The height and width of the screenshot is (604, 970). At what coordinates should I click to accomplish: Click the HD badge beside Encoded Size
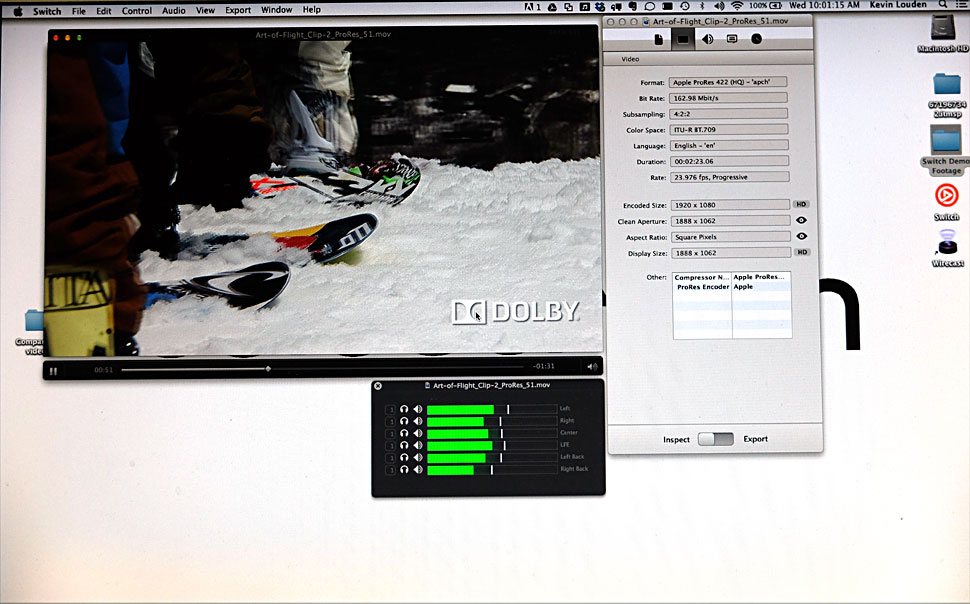coord(801,204)
